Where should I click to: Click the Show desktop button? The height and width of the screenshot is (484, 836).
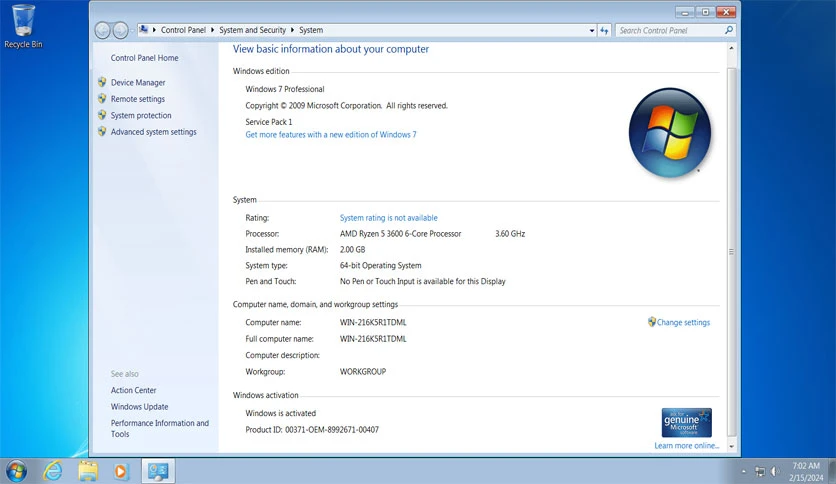[832, 471]
